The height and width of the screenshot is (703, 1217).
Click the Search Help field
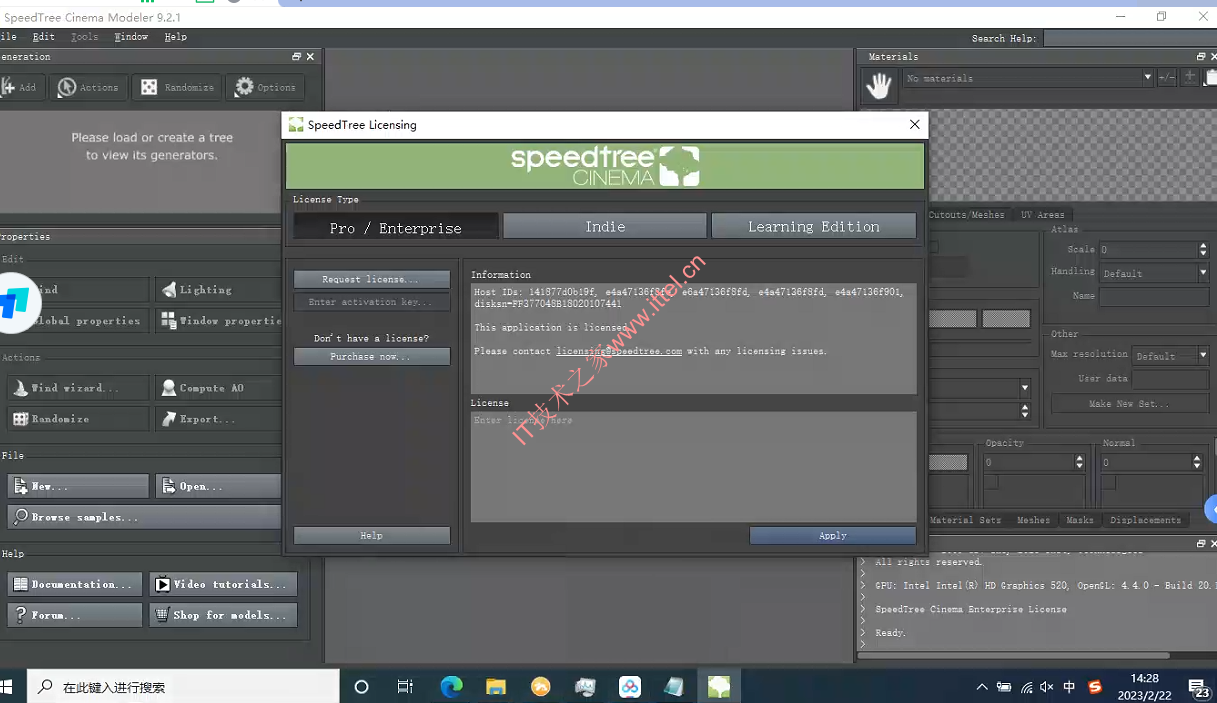point(1130,38)
